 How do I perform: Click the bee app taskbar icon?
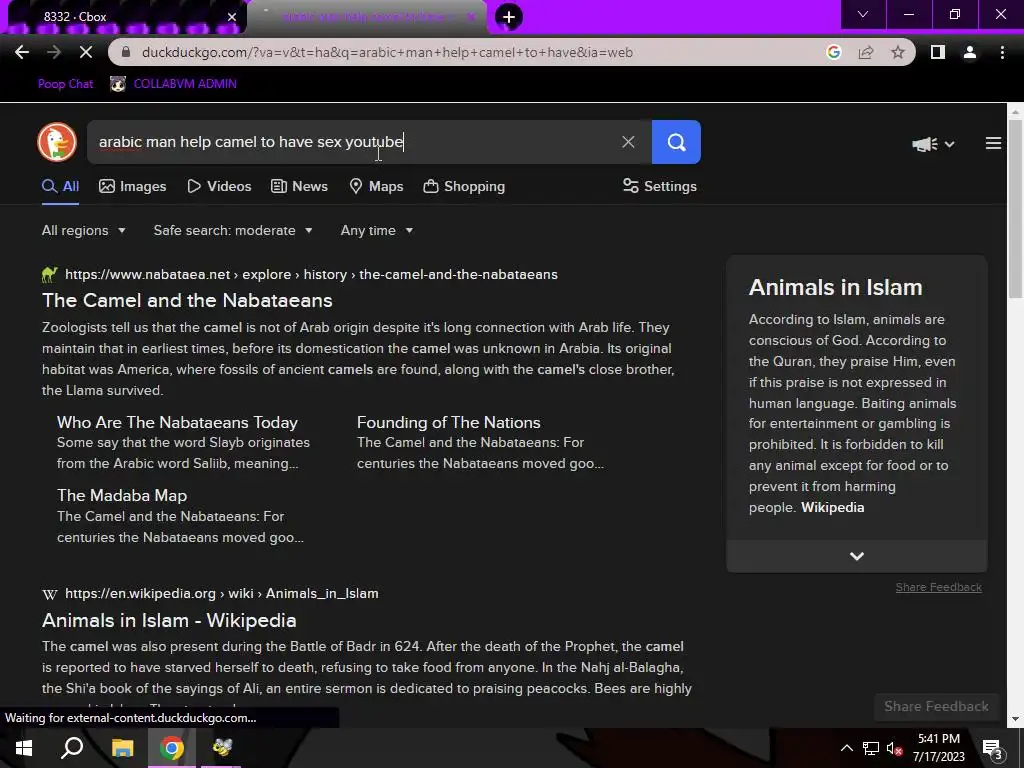pos(222,748)
